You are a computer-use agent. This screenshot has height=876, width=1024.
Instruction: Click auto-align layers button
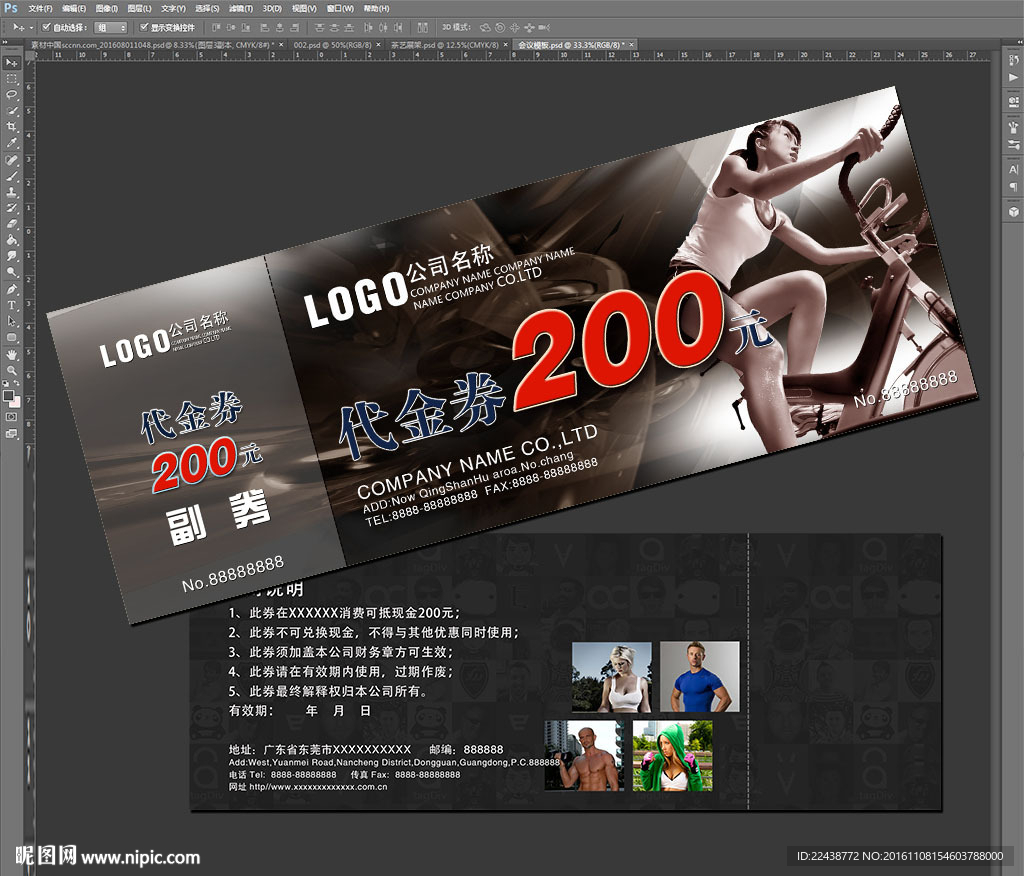pyautogui.click(x=423, y=27)
